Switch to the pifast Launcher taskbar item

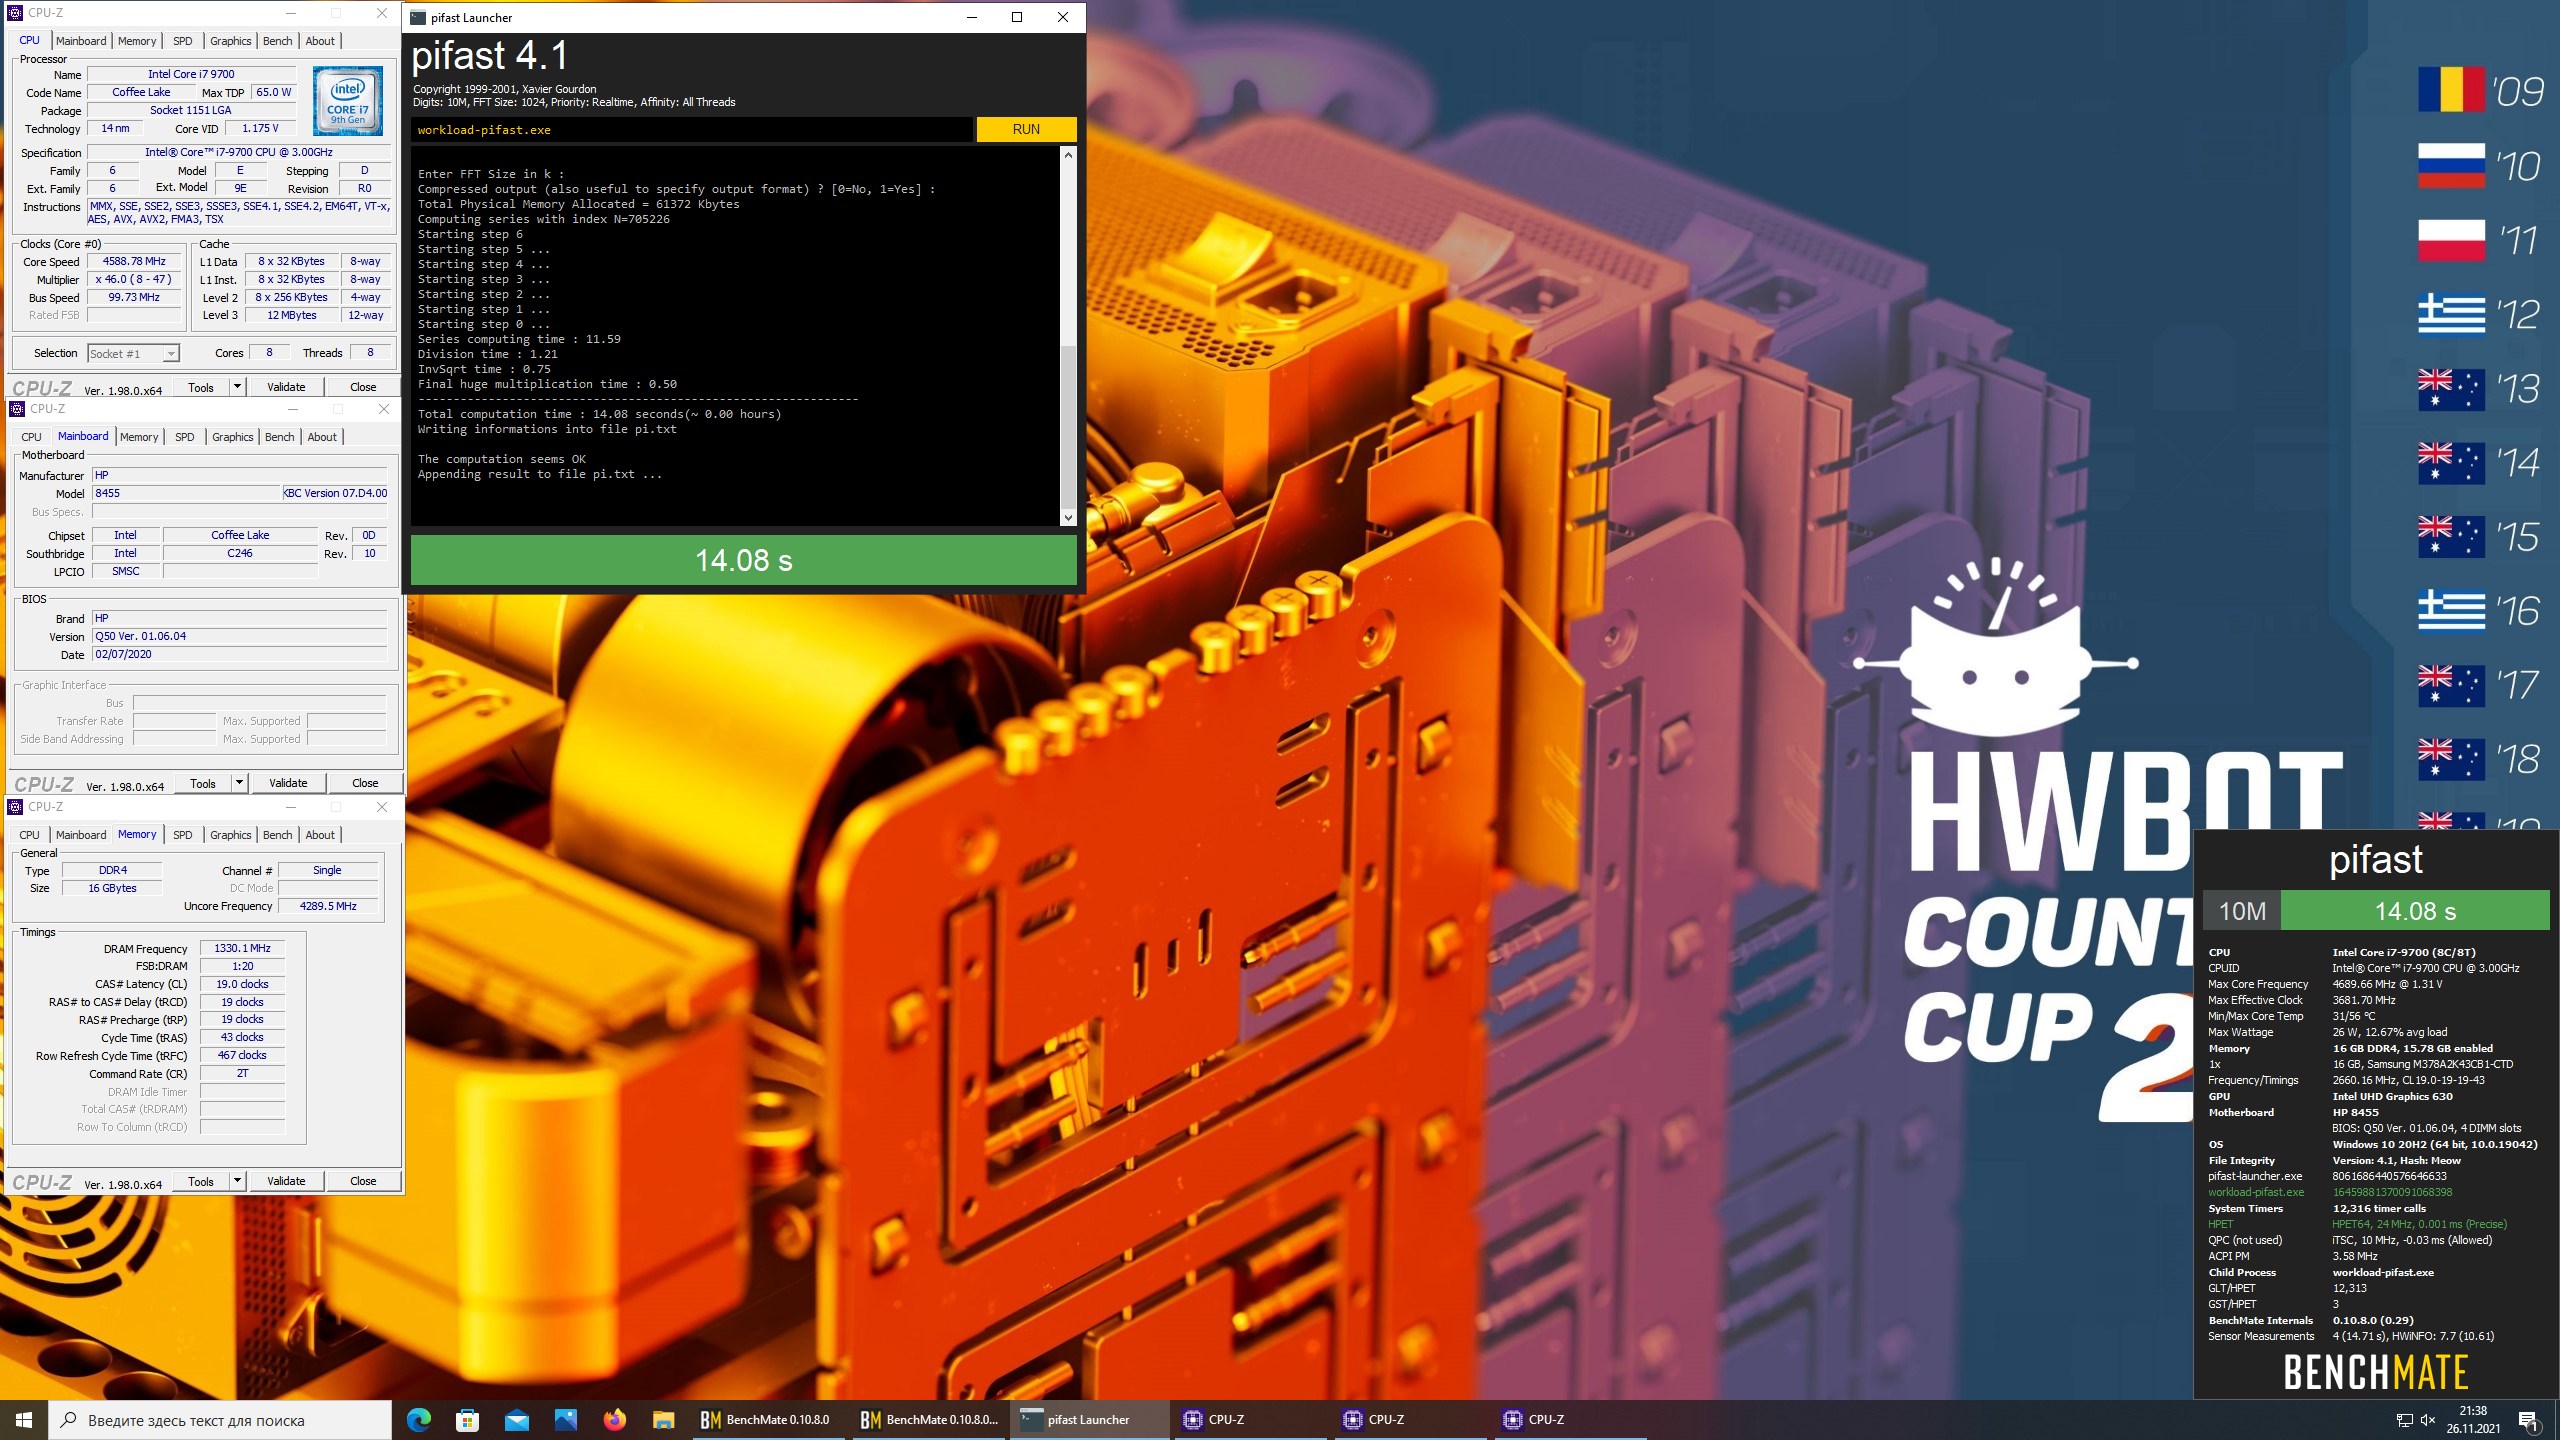1090,1419
